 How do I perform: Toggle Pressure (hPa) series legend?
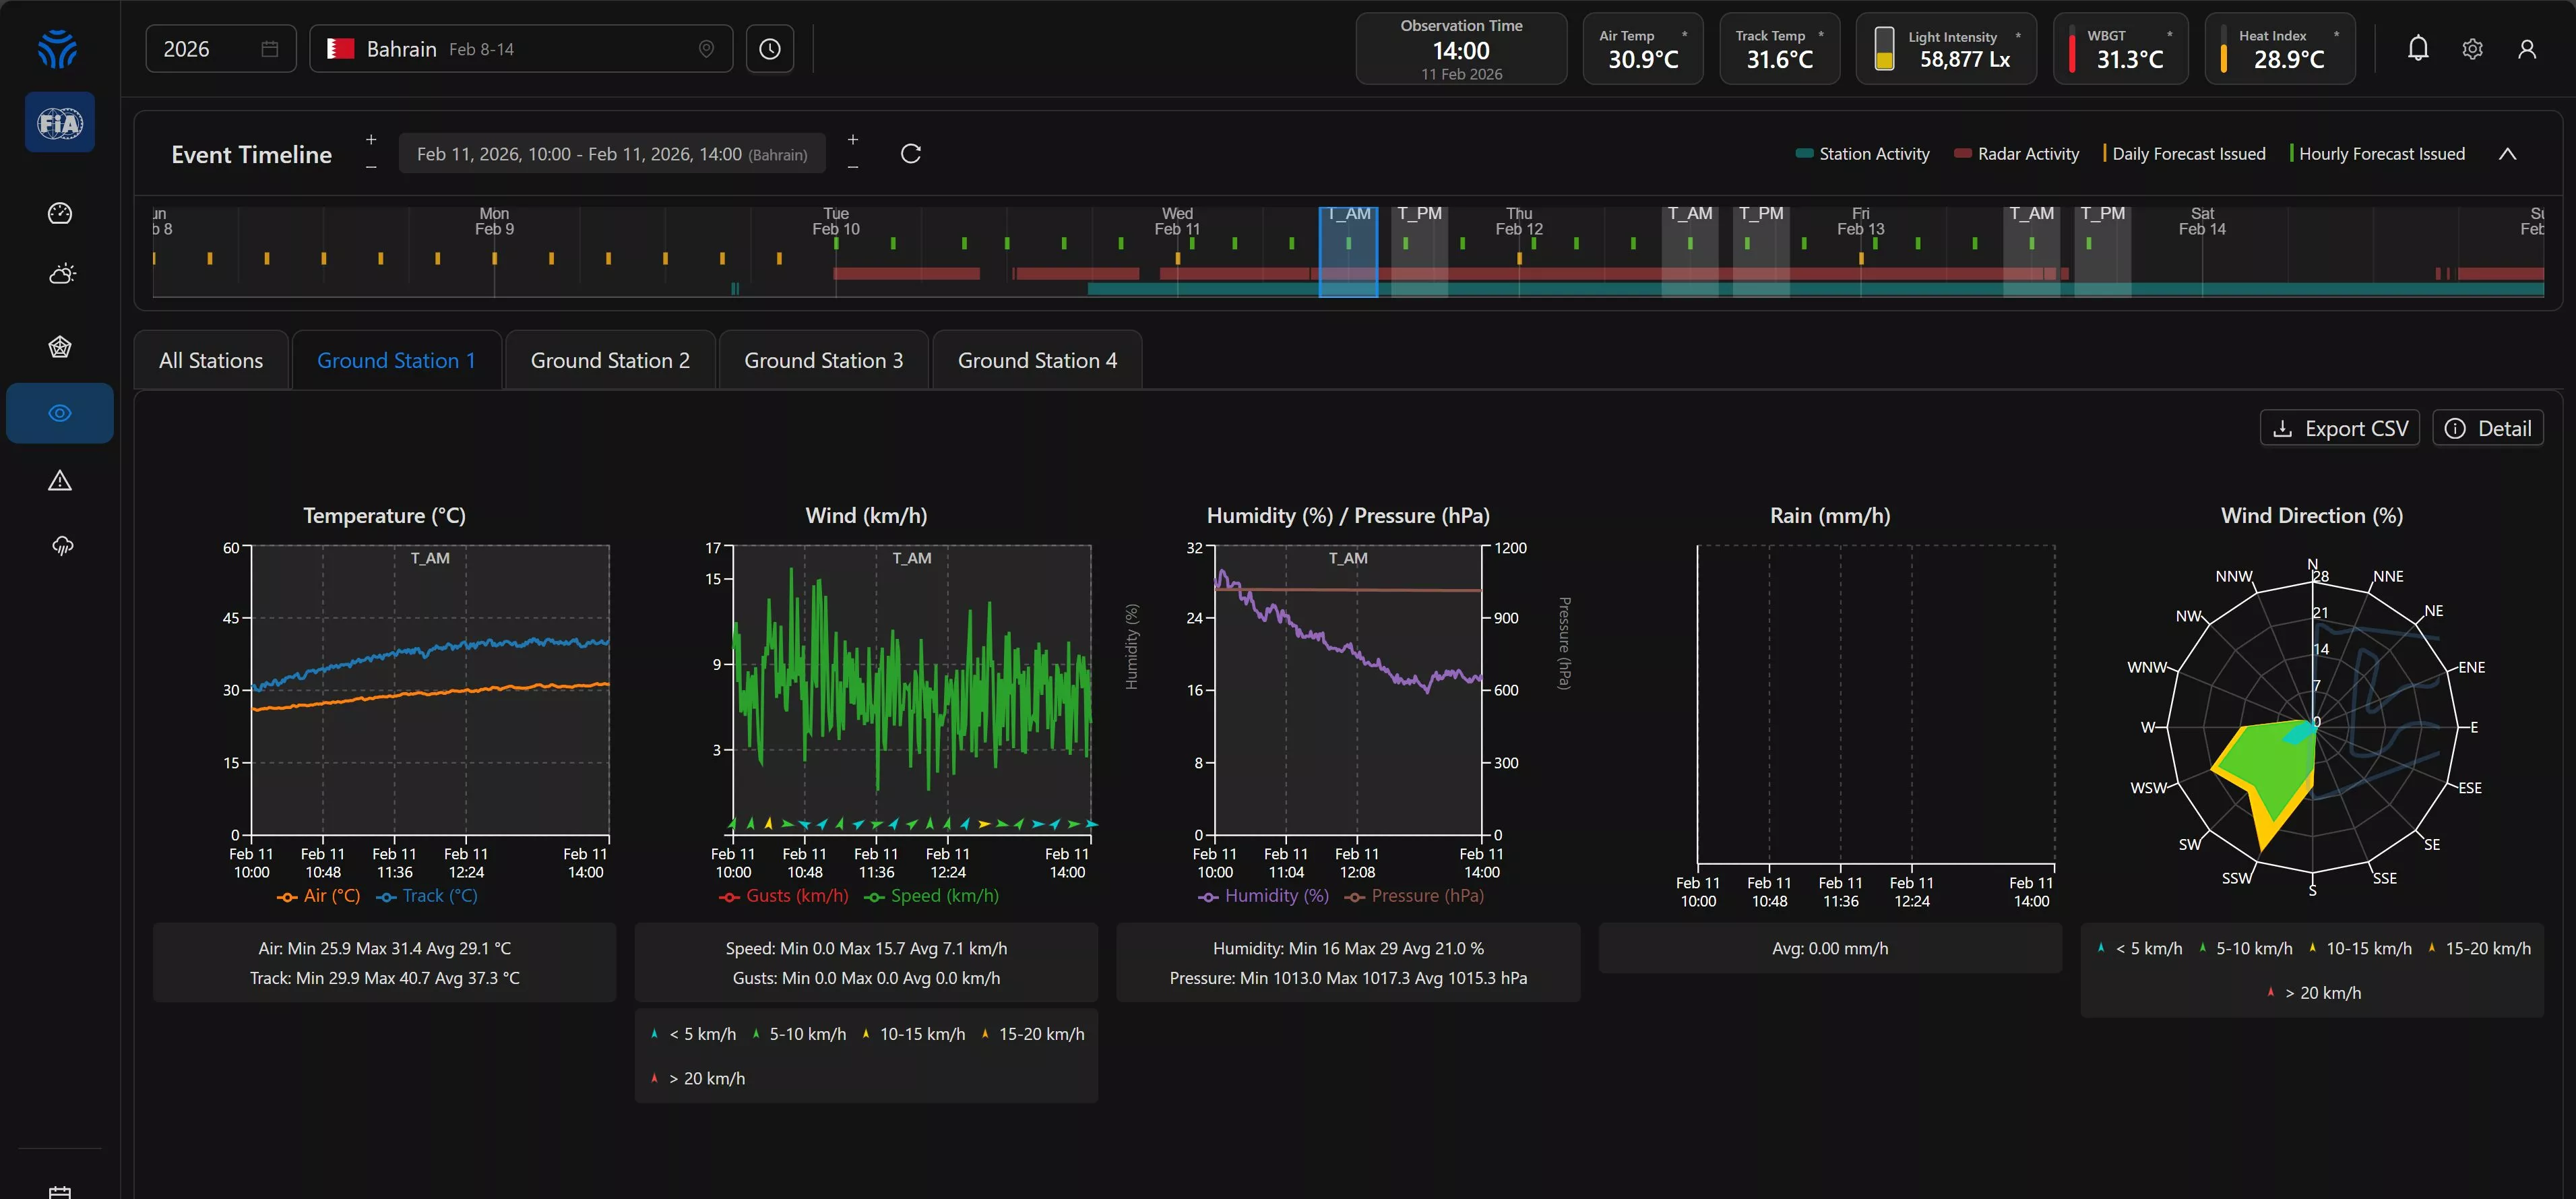[1414, 896]
